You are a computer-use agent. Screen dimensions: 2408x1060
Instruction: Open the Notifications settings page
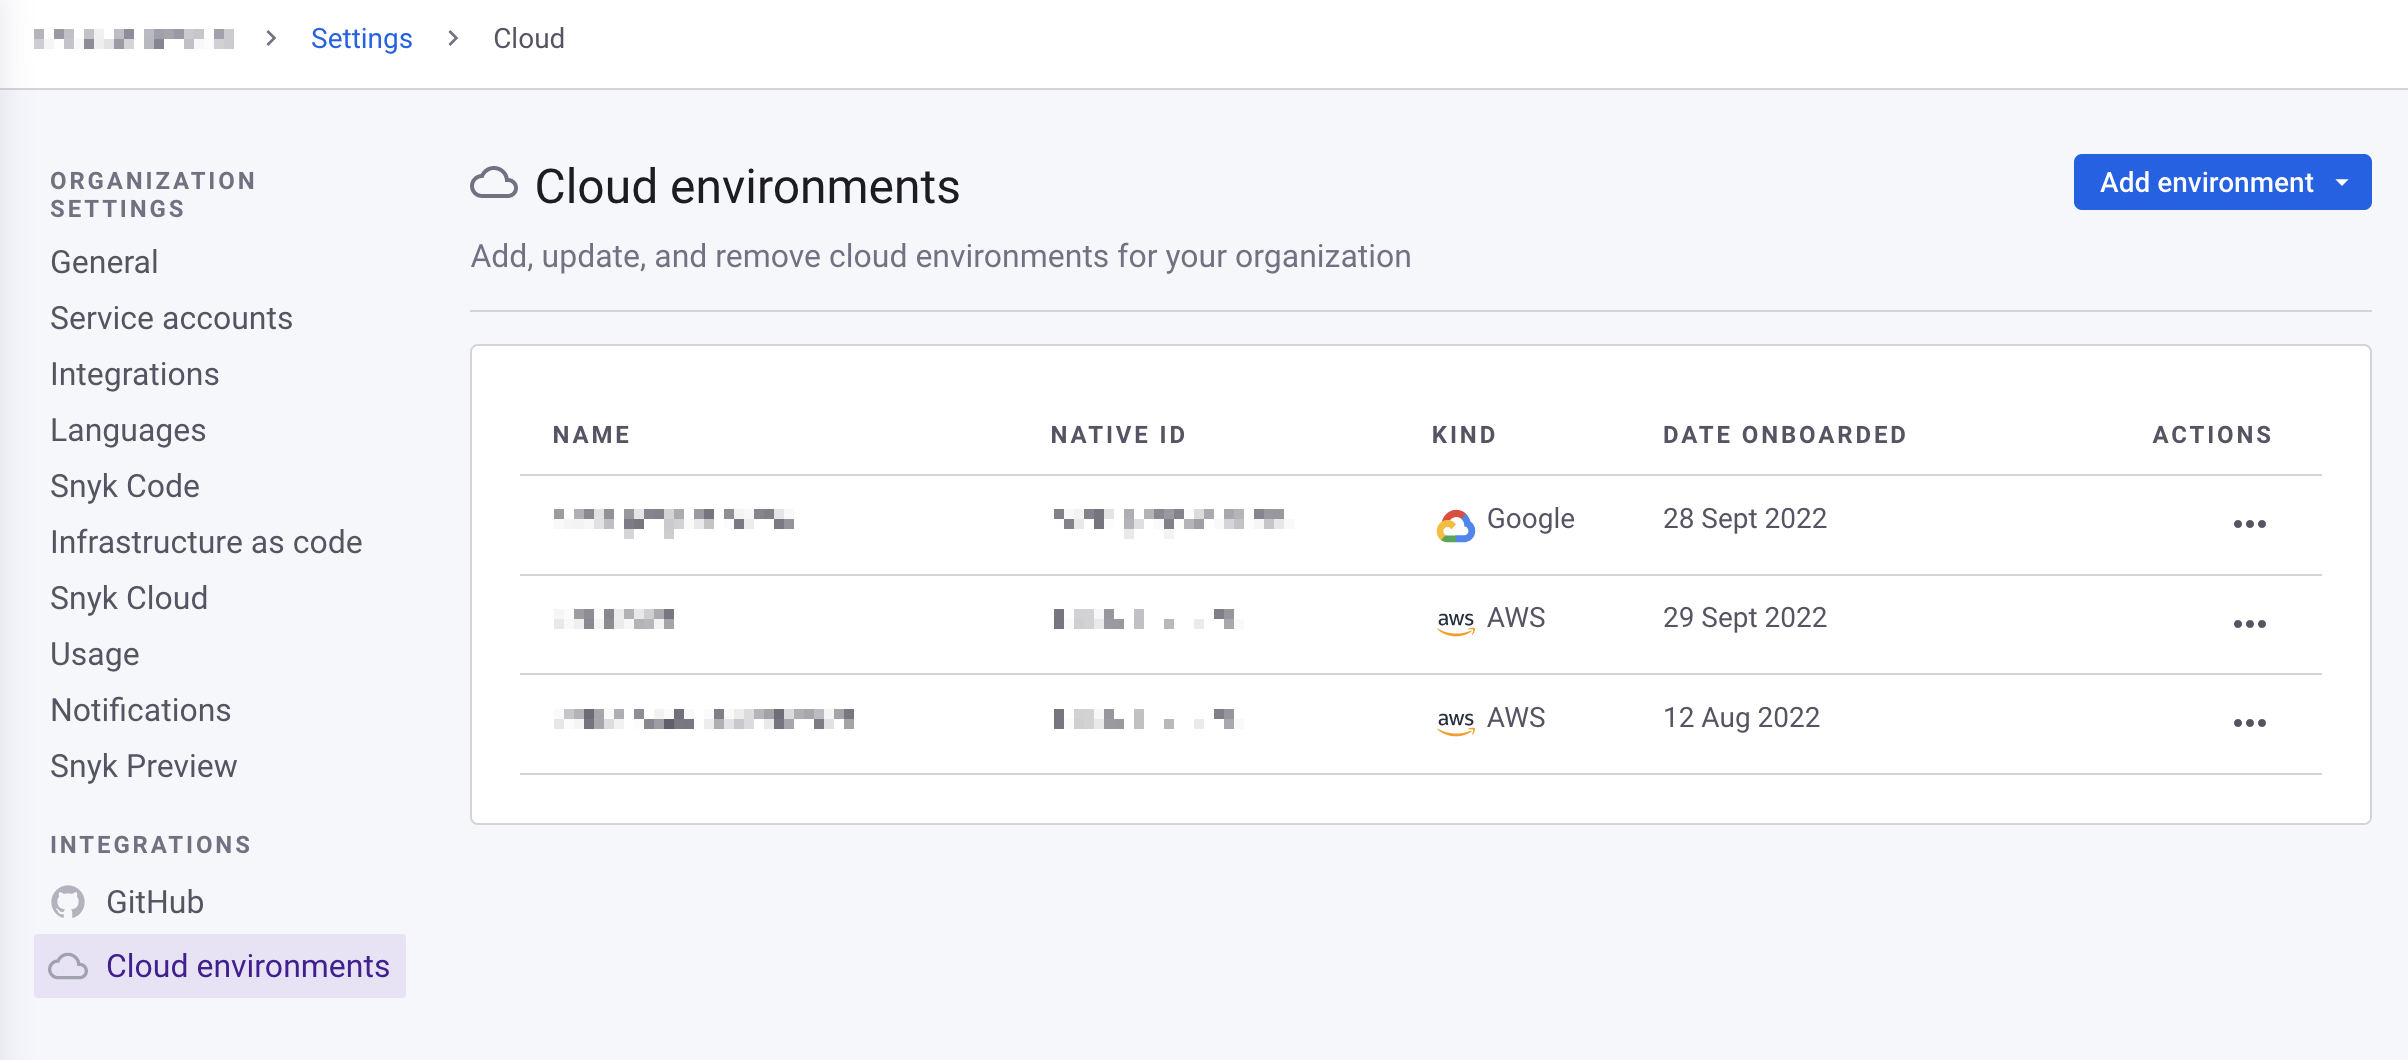[141, 710]
